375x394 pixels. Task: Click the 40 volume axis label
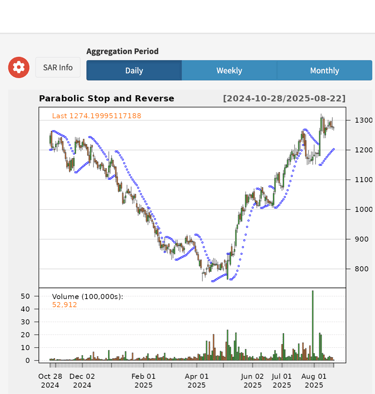25,309
